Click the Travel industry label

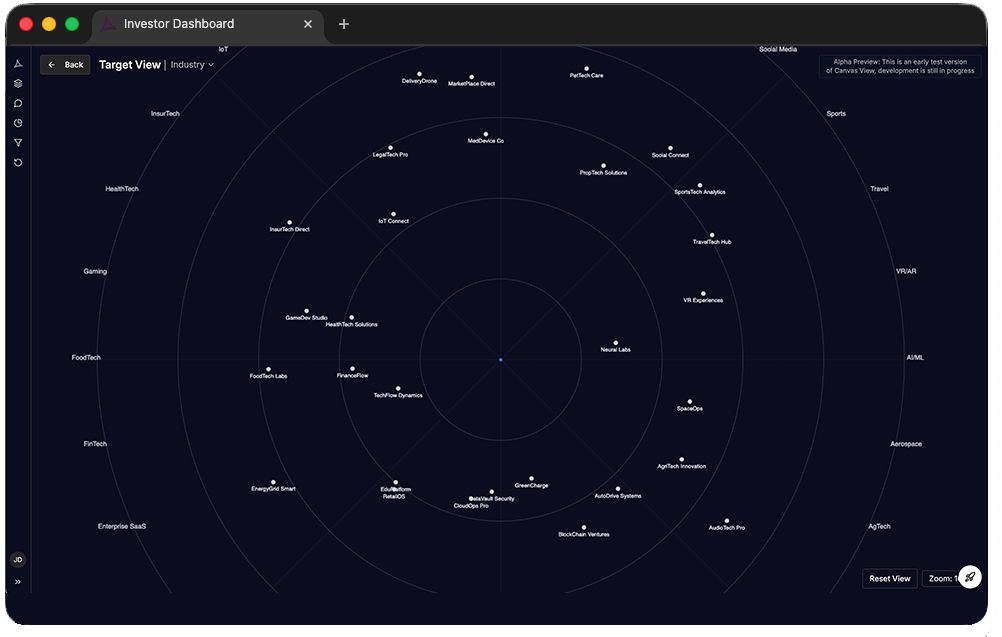(879, 189)
